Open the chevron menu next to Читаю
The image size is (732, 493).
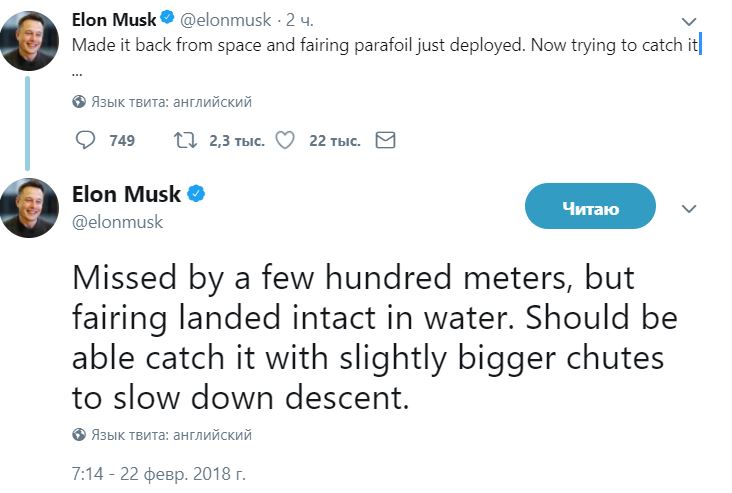pos(689,209)
